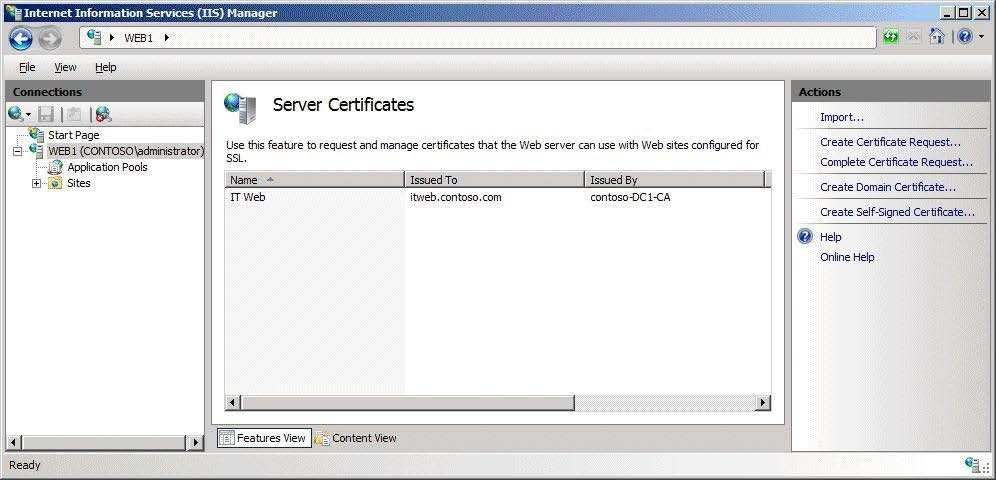
Task: Select Application Pools tree node
Action: coord(107,167)
